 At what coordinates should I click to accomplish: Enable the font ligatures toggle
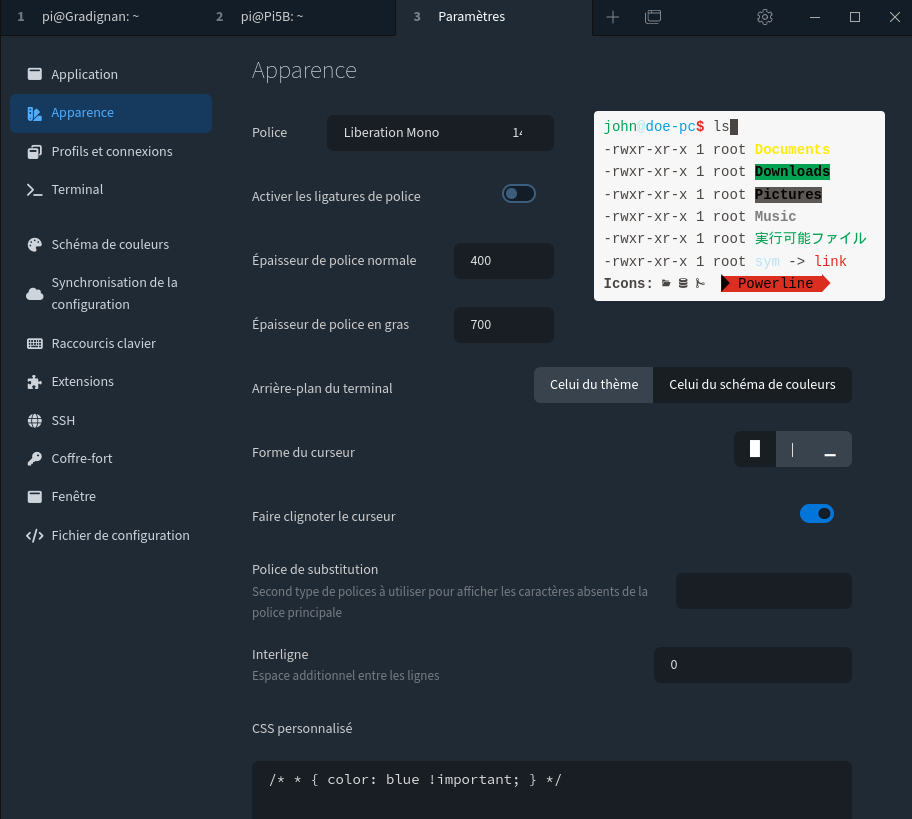pyautogui.click(x=519, y=194)
